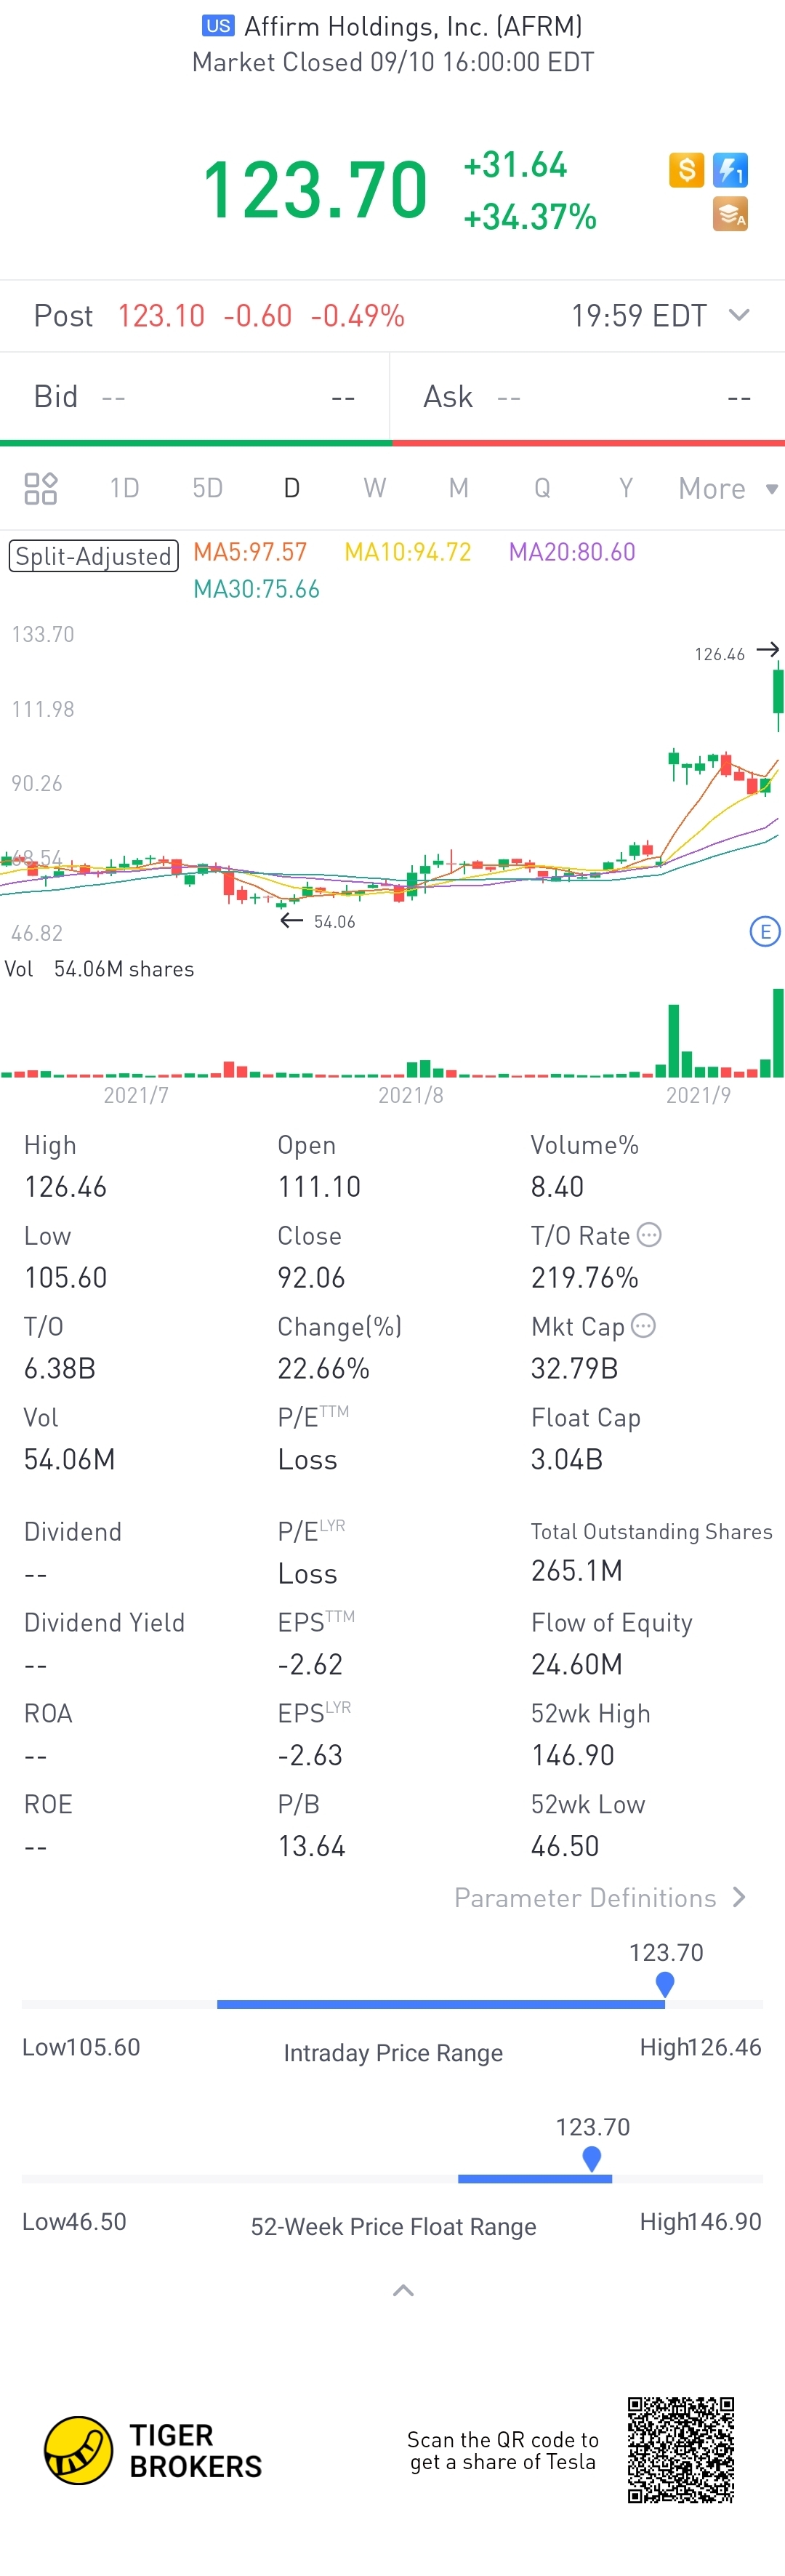Tap the blue lightning bolt icon
This screenshot has width=785, height=2576.
point(730,170)
